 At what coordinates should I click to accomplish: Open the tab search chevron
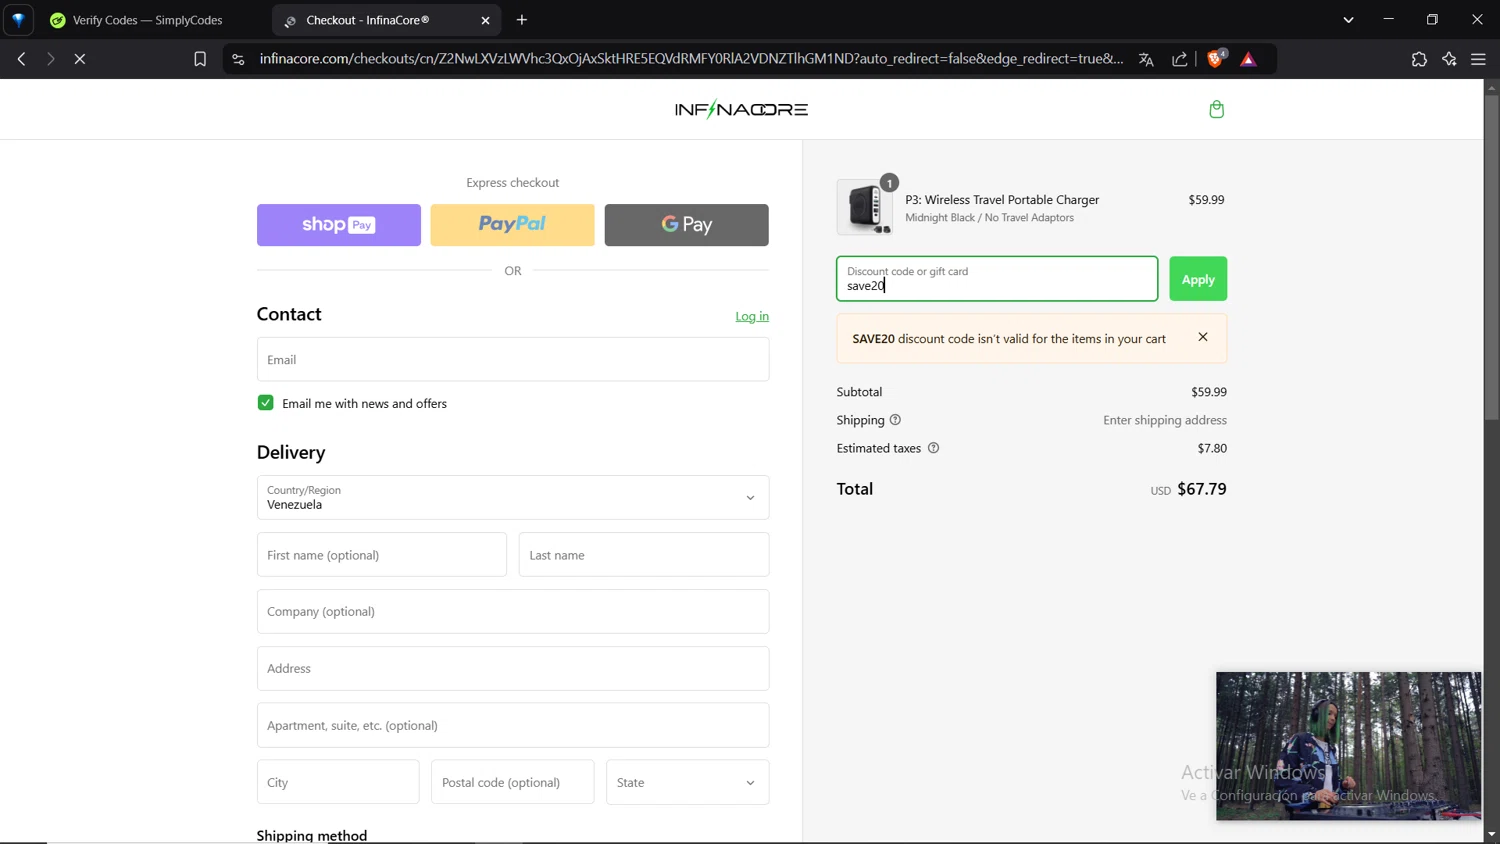(x=1348, y=20)
